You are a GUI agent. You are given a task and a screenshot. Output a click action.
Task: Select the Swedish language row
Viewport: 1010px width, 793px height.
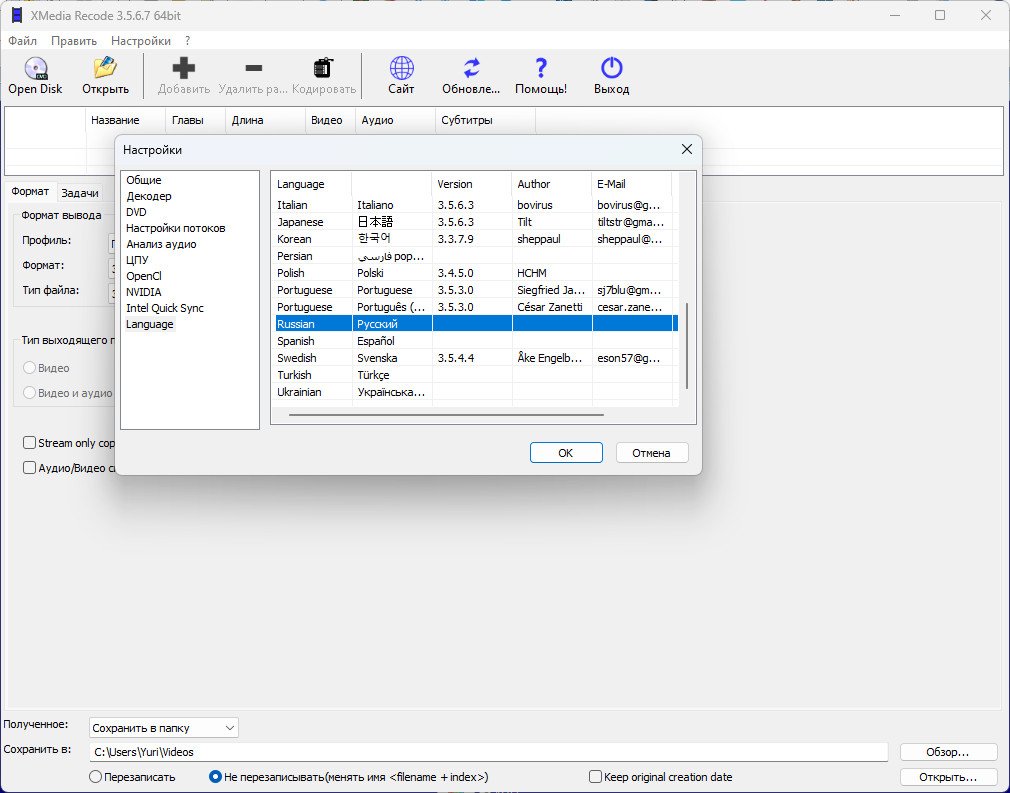(475, 358)
